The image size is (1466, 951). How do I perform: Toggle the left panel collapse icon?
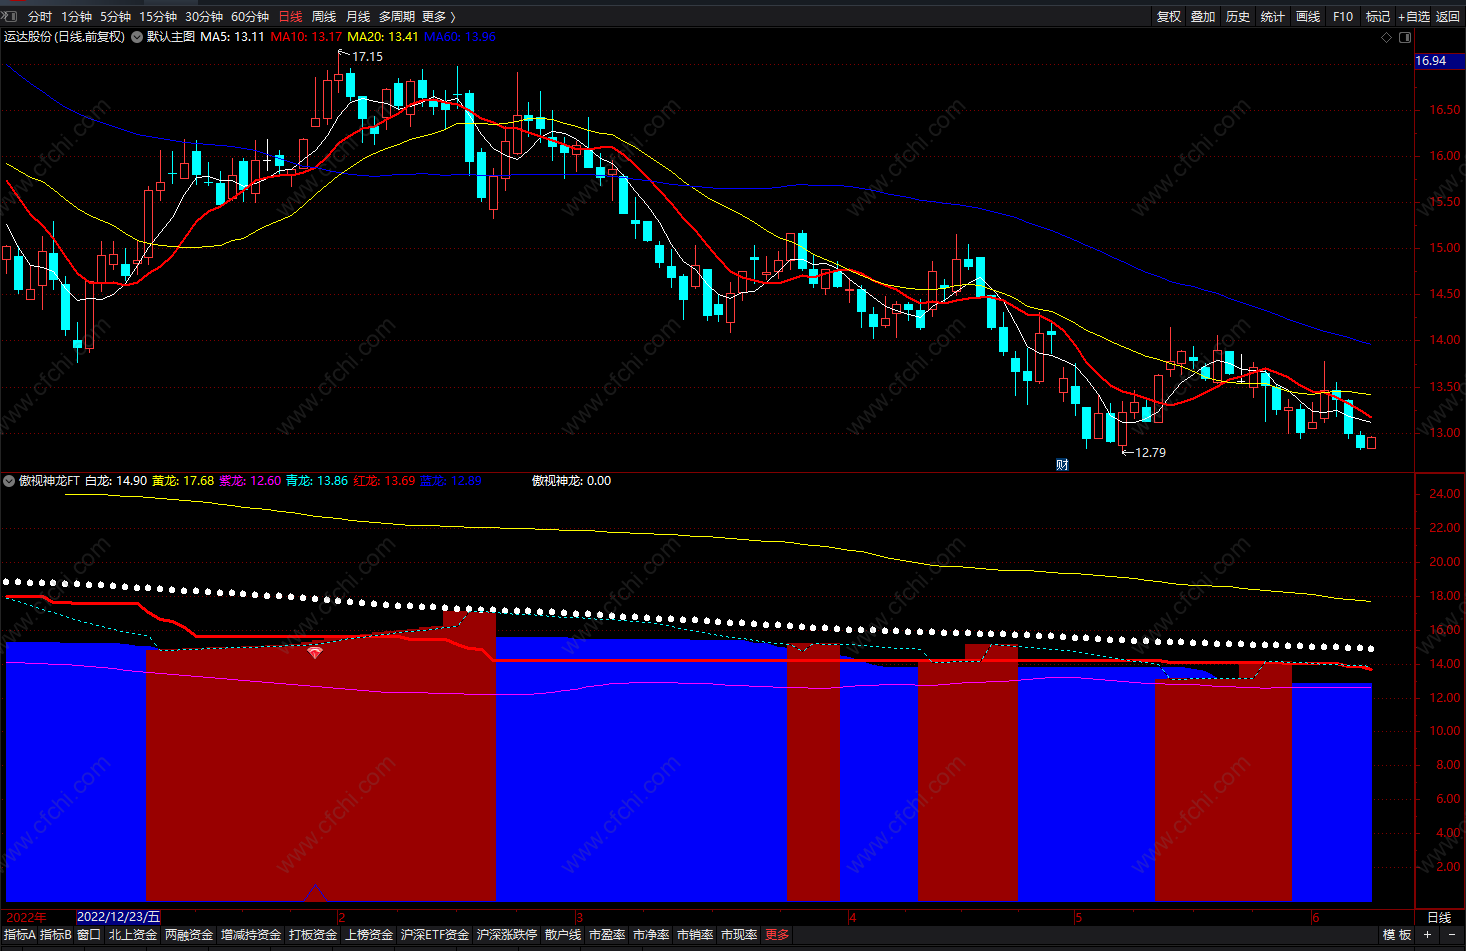coord(11,16)
